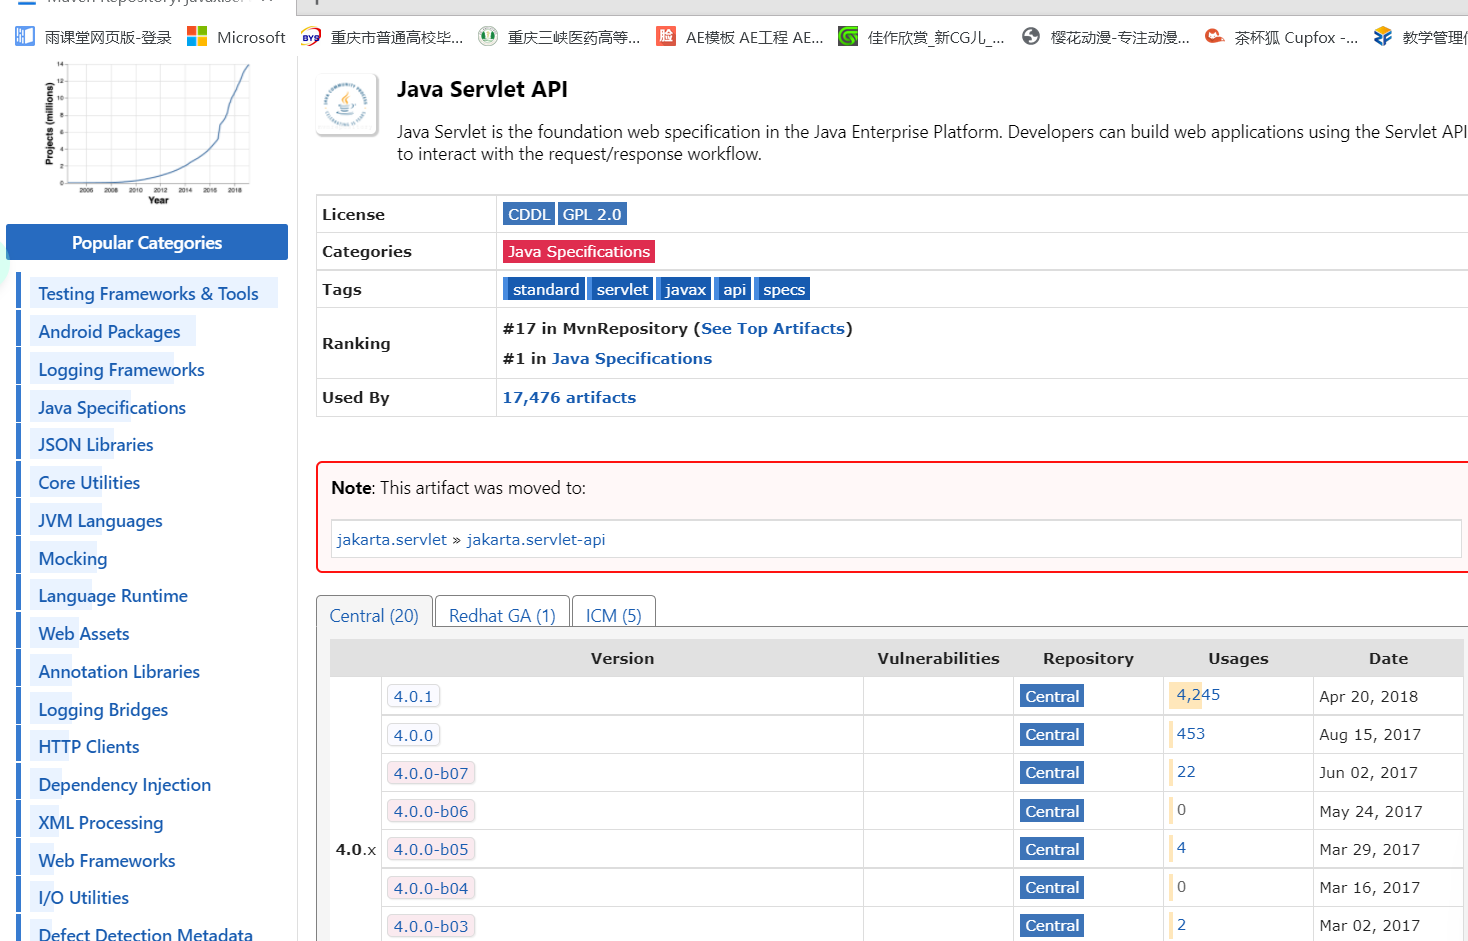This screenshot has height=941, width=1468.
Task: Go to jakarta.servlet group link
Action: (x=392, y=539)
